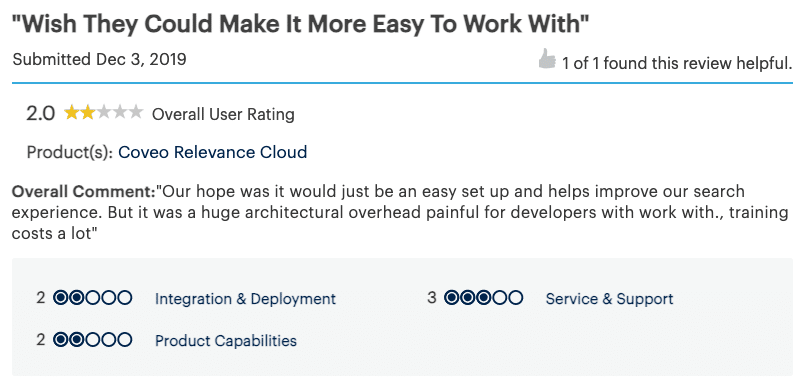808x389 pixels.
Task: Open the Service & Support rating link
Action: 609,299
